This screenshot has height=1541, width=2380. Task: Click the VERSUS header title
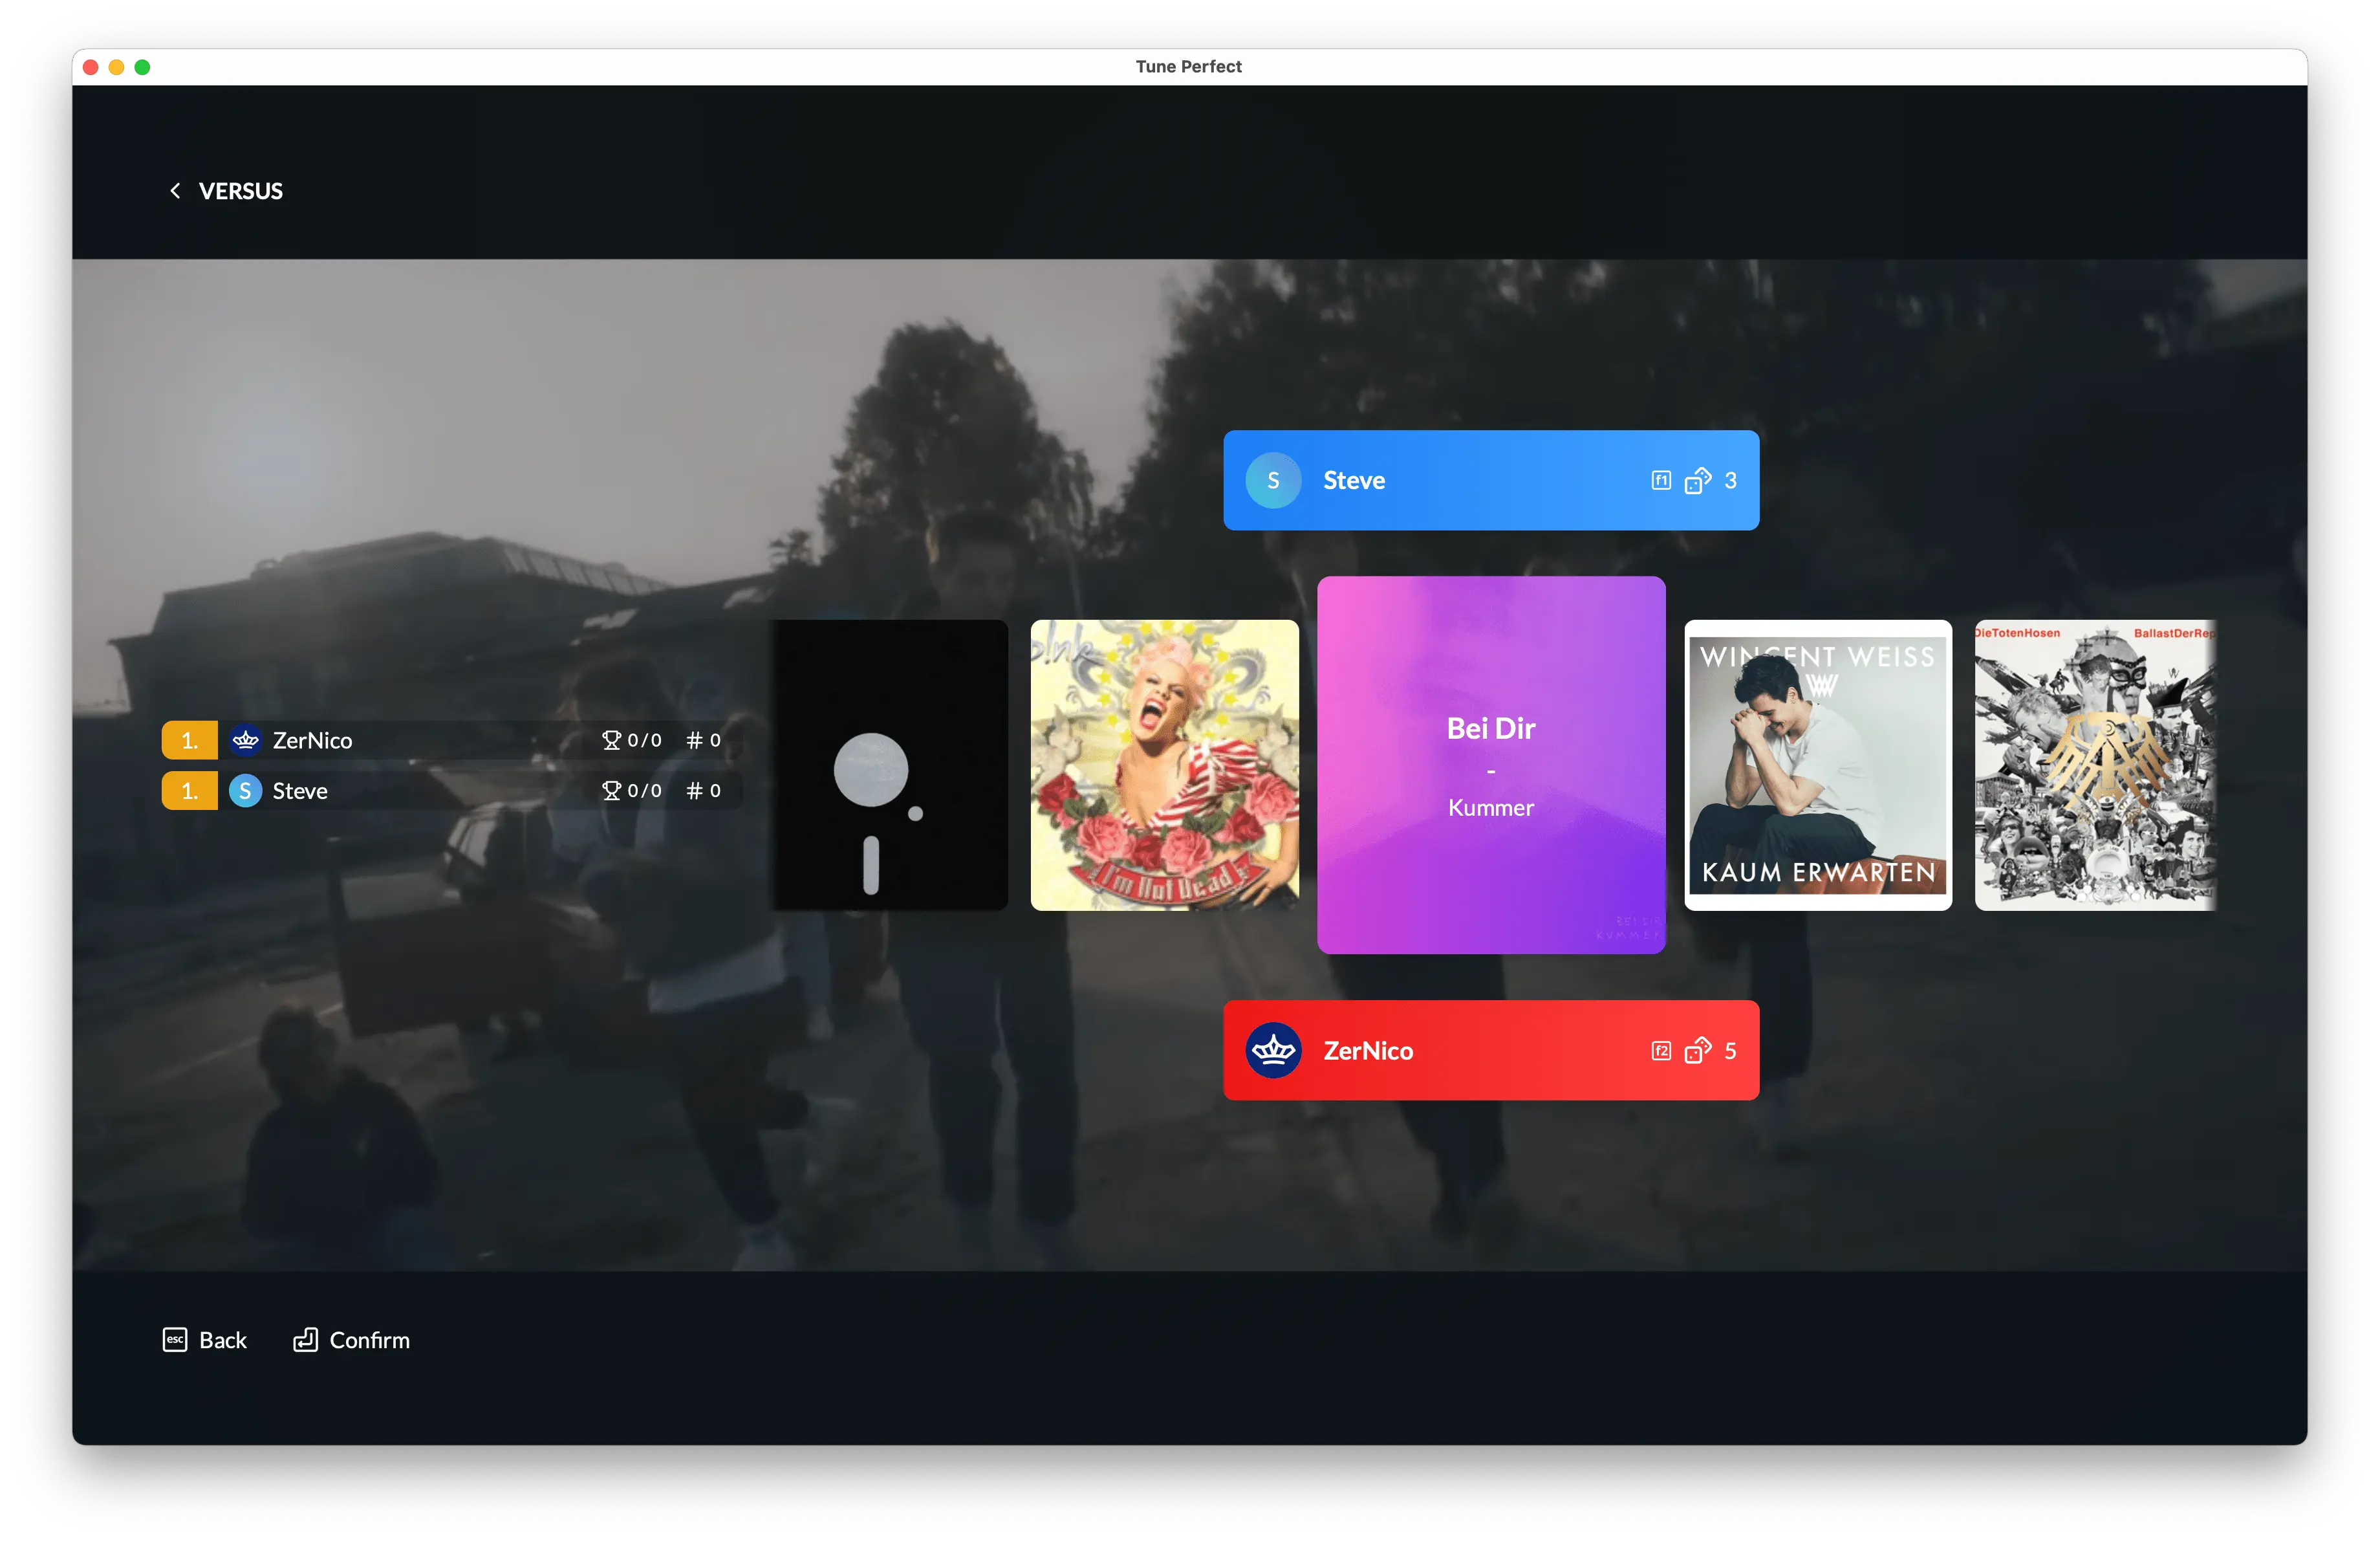(x=241, y=190)
